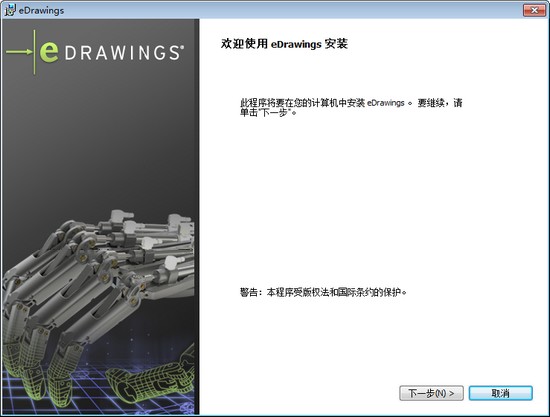This screenshot has height=417, width=550.
Task: Click the eDrawings installer icon in title bar
Action: 10,10
